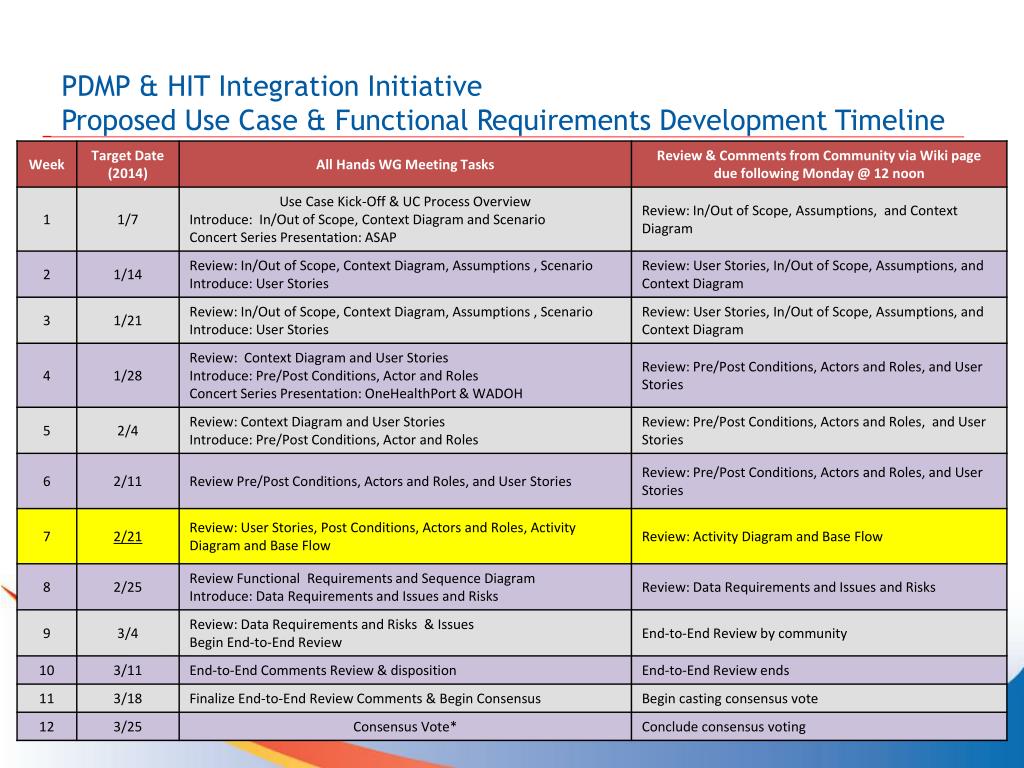
Task: Click the '3/11' target date cell
Action: tap(127, 670)
